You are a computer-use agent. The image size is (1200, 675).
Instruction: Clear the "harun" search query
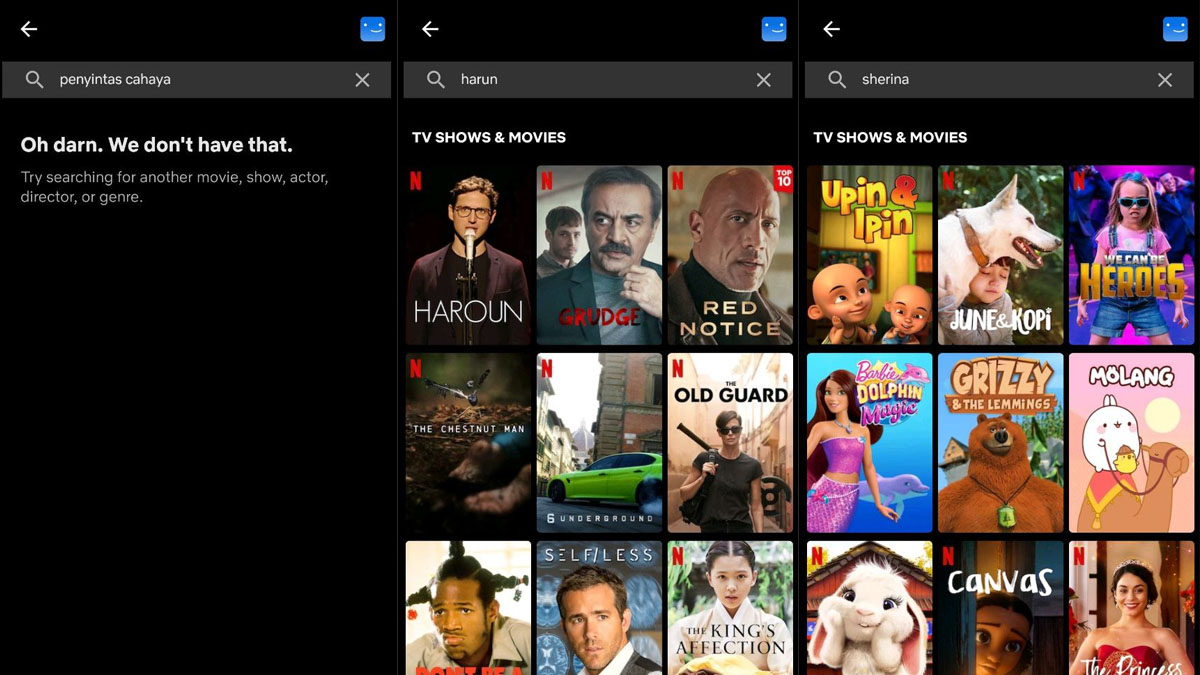point(764,80)
